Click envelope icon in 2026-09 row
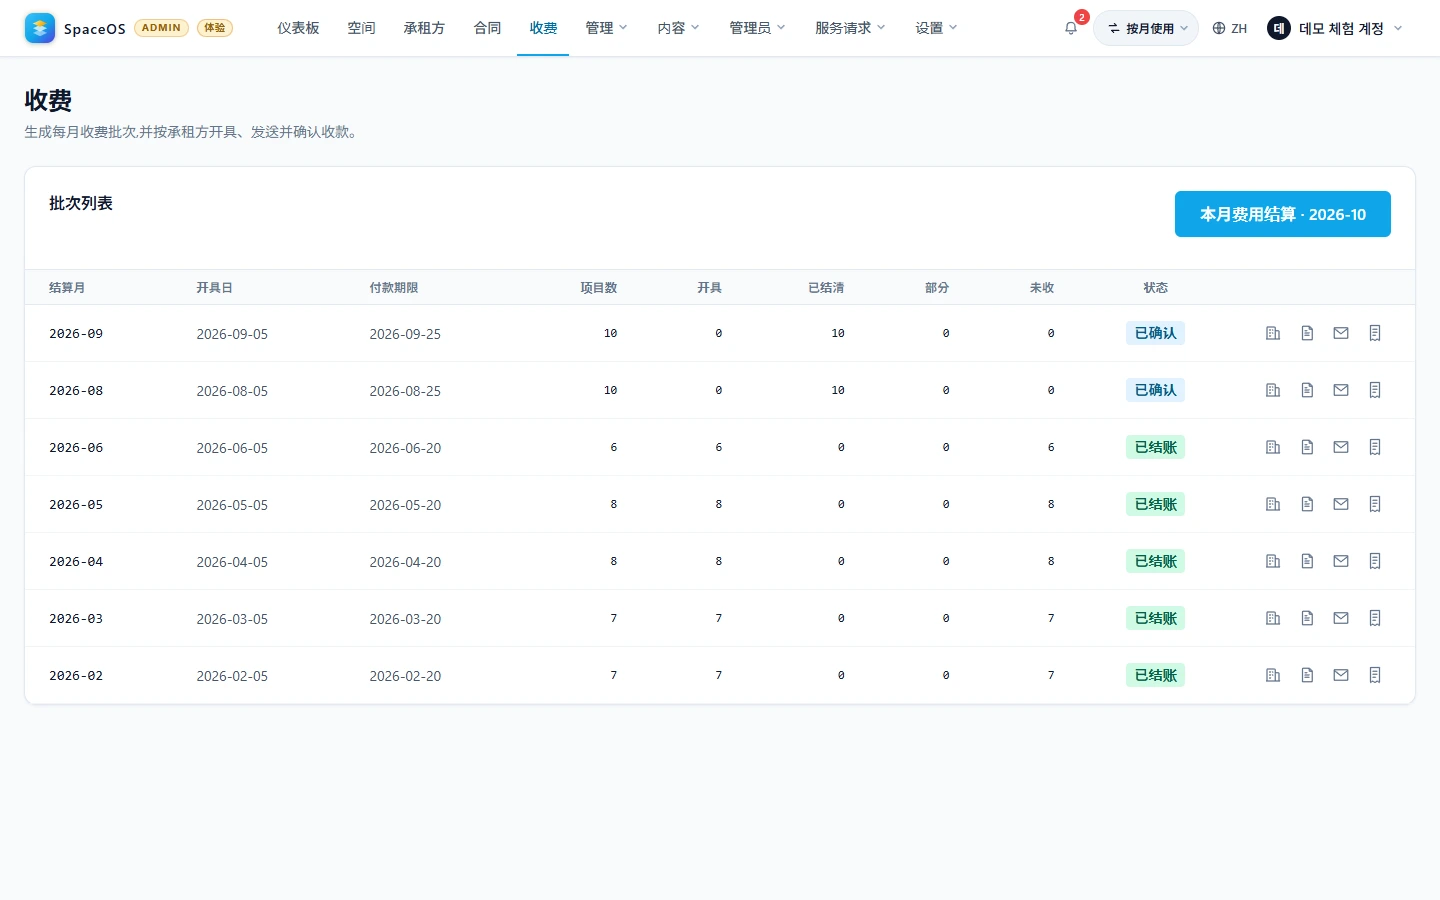Viewport: 1440px width, 900px height. point(1341,333)
